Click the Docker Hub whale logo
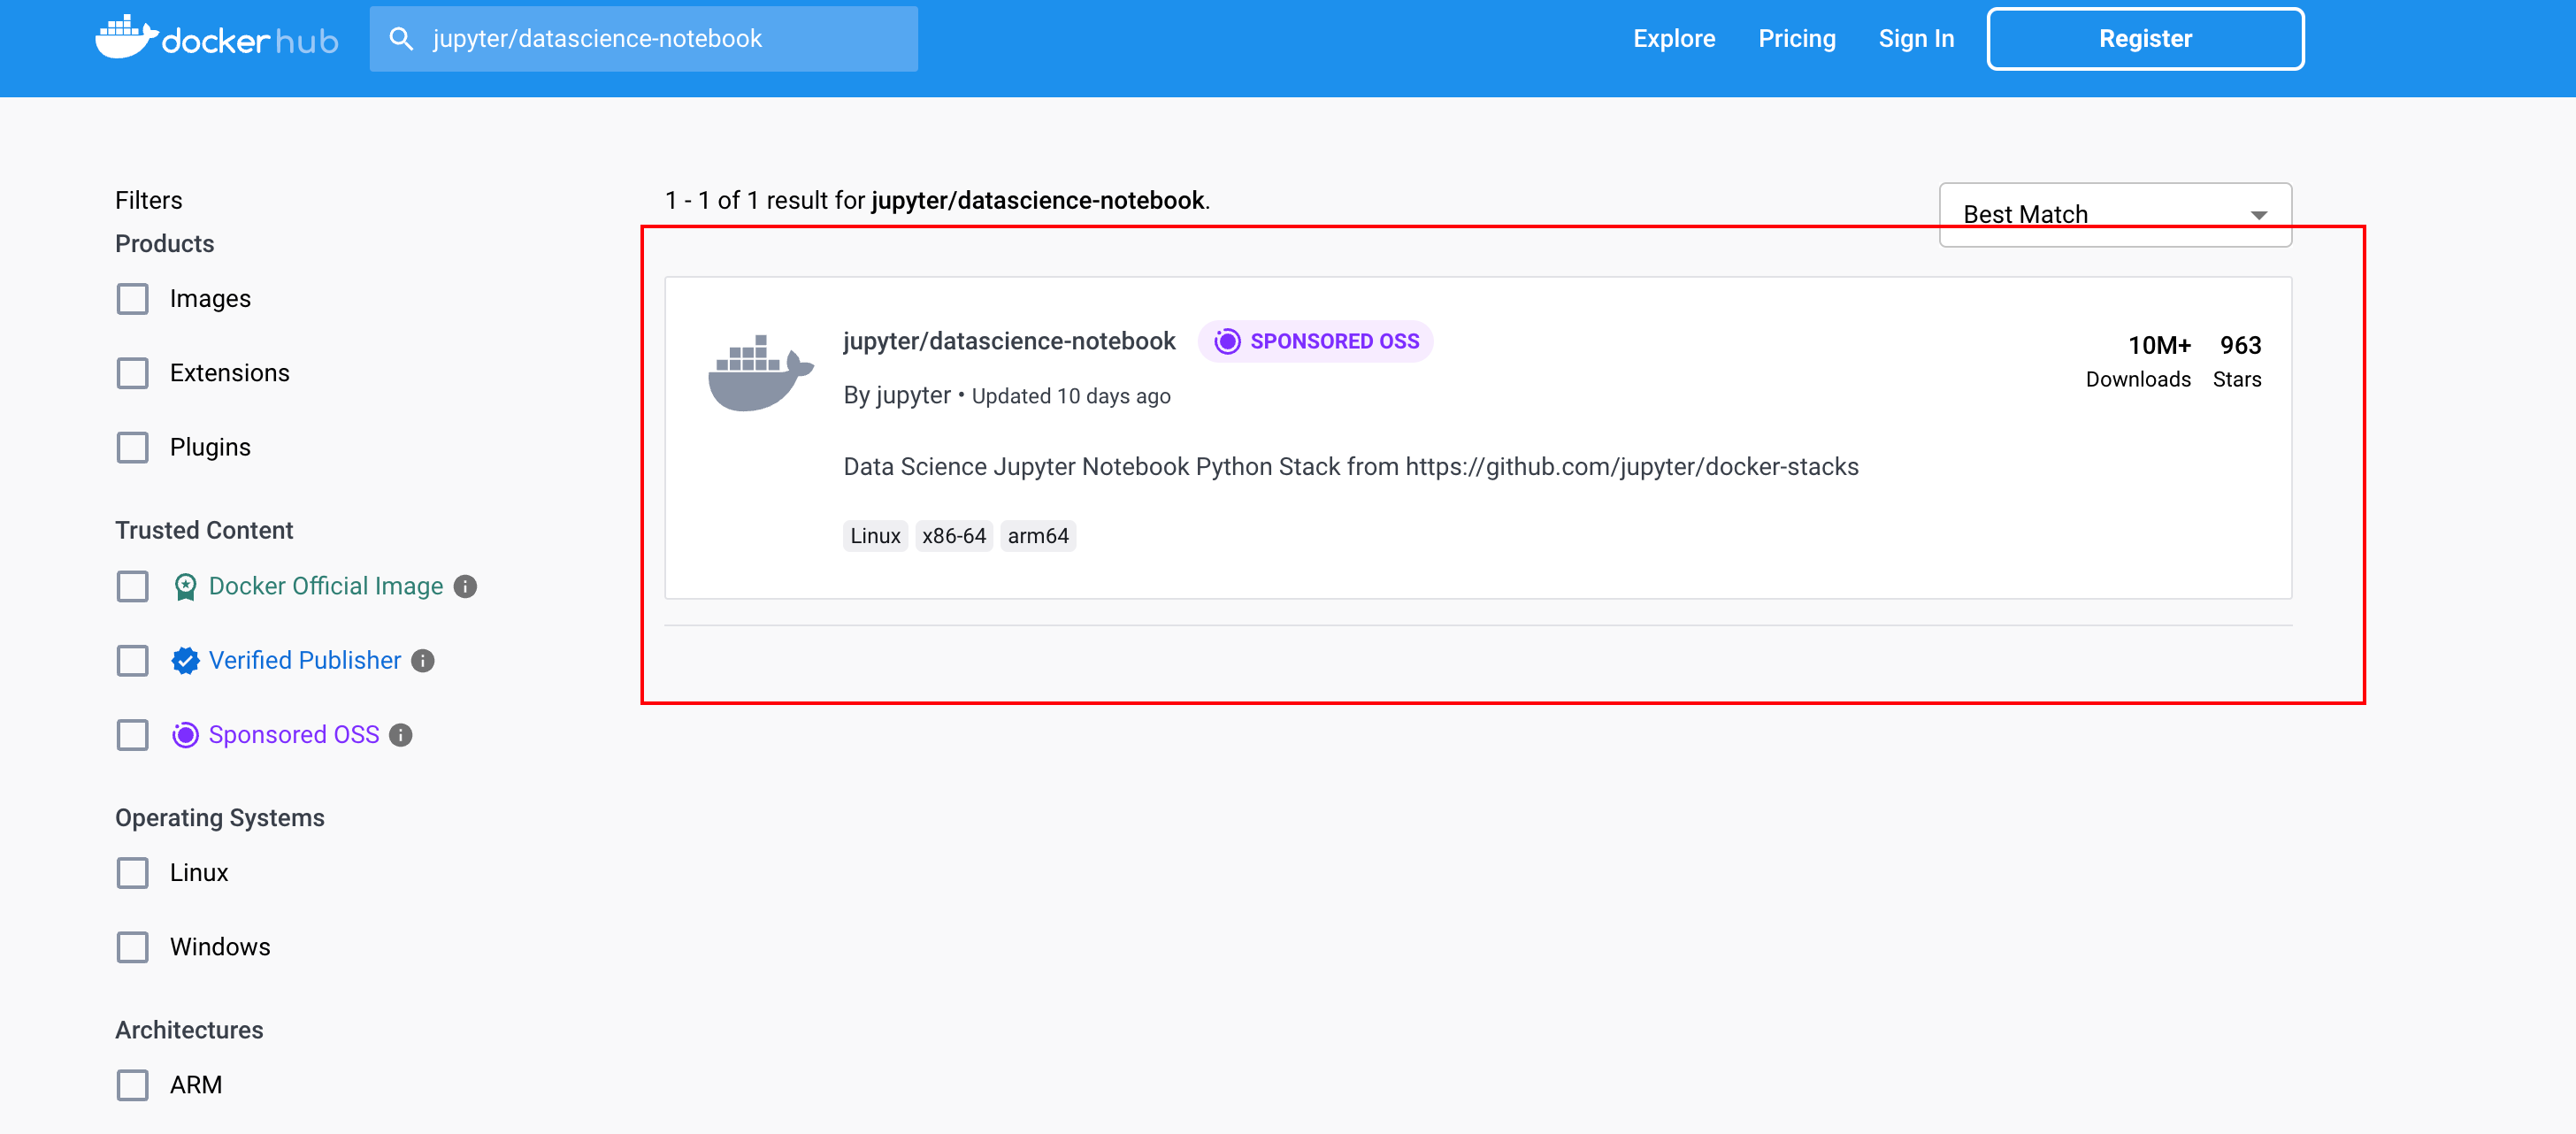 (217, 38)
